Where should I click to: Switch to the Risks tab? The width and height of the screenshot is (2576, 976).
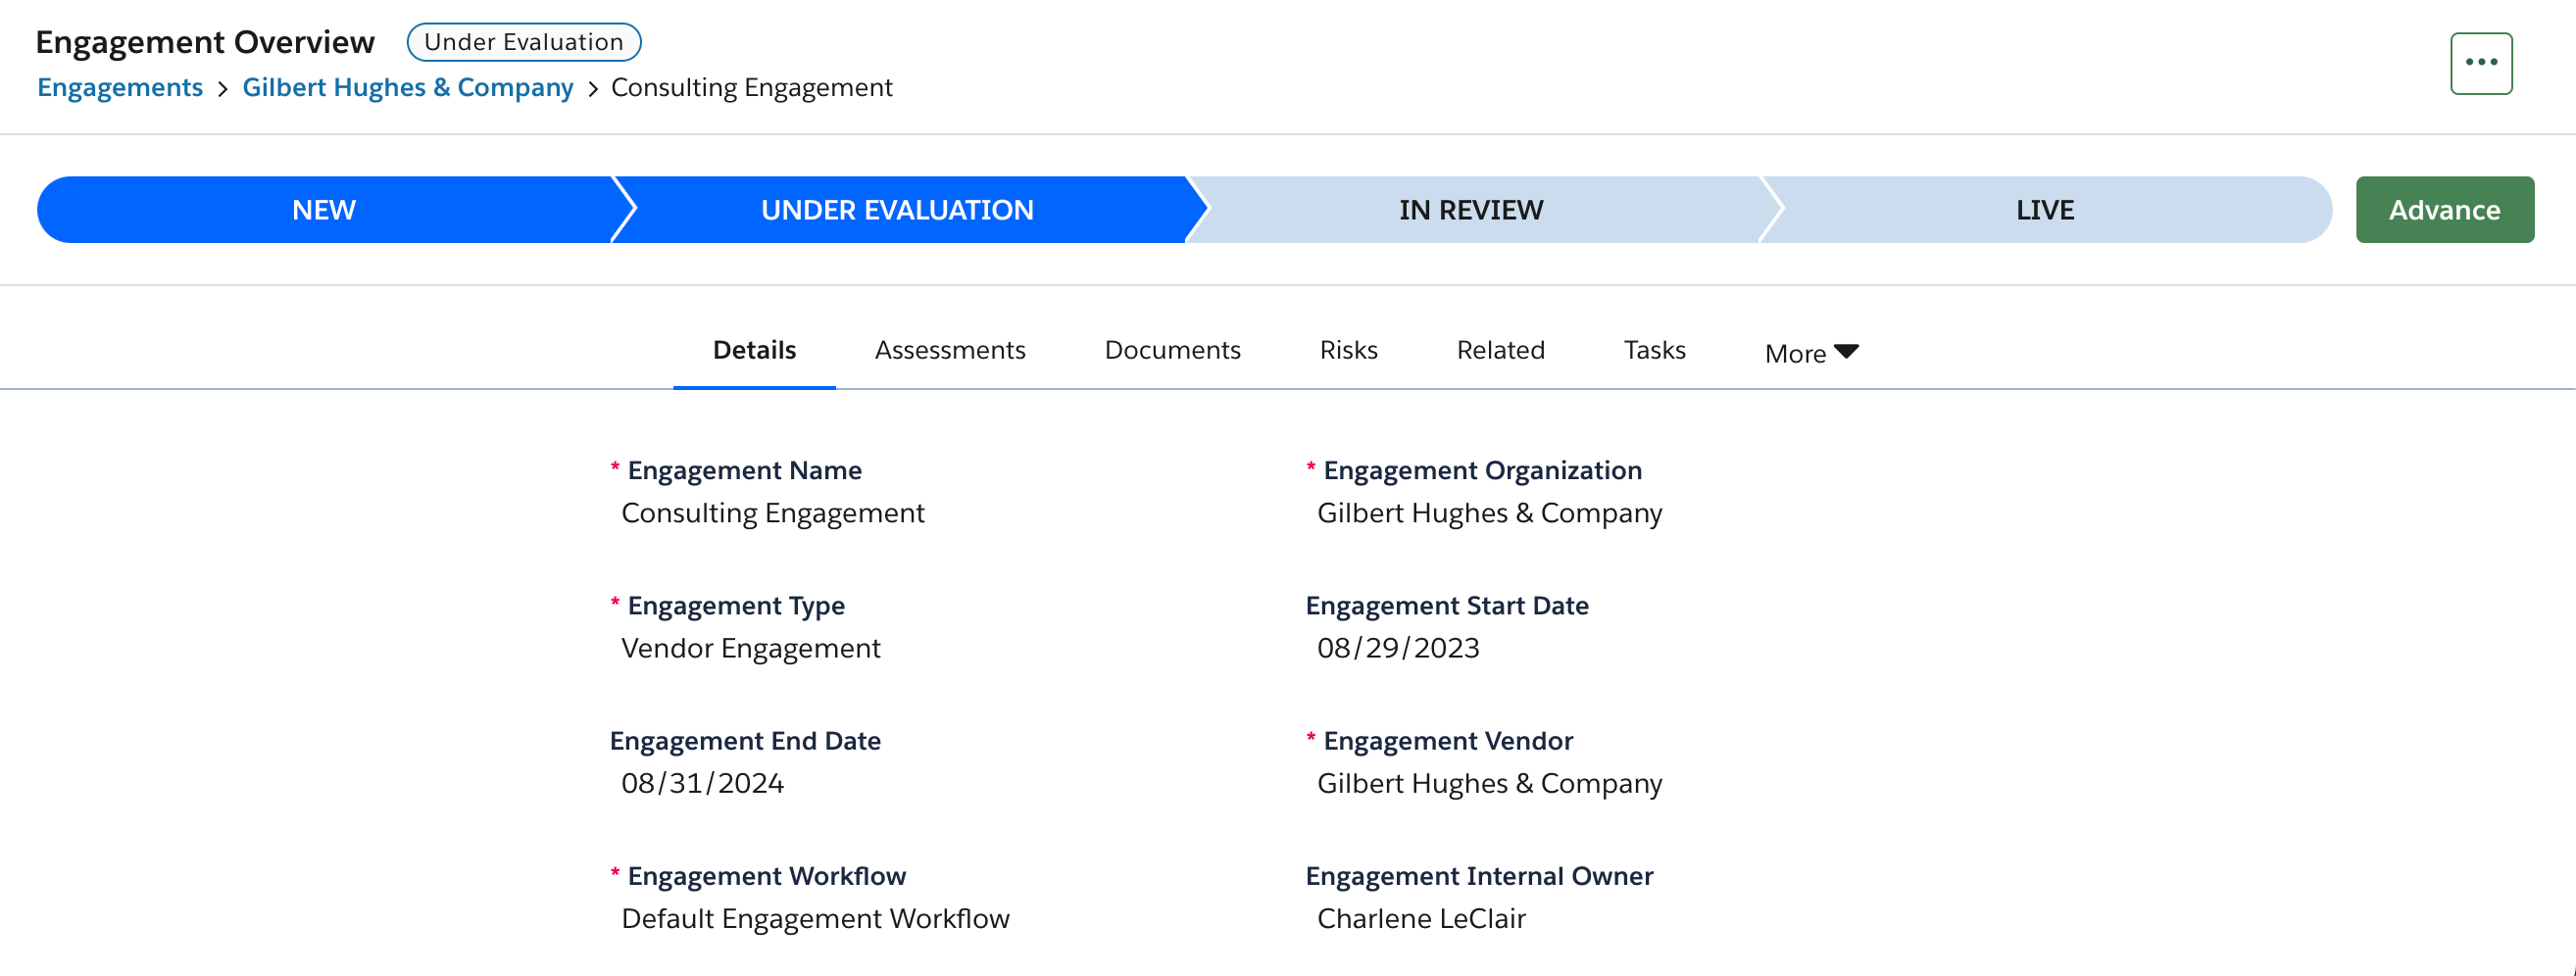(1349, 350)
